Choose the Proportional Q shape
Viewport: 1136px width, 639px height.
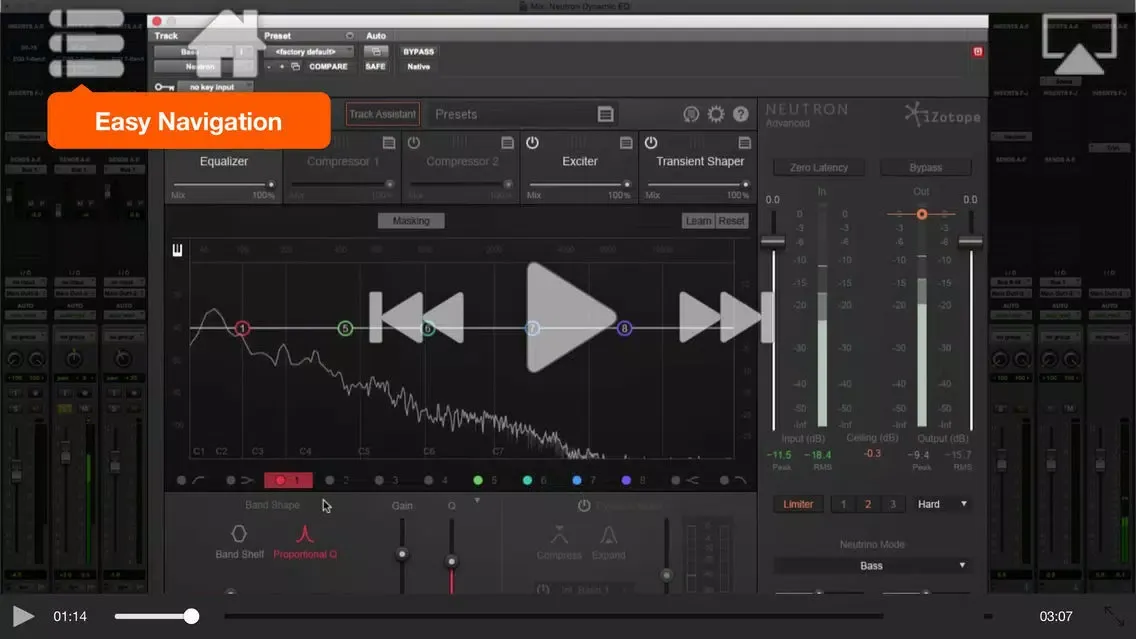point(305,541)
